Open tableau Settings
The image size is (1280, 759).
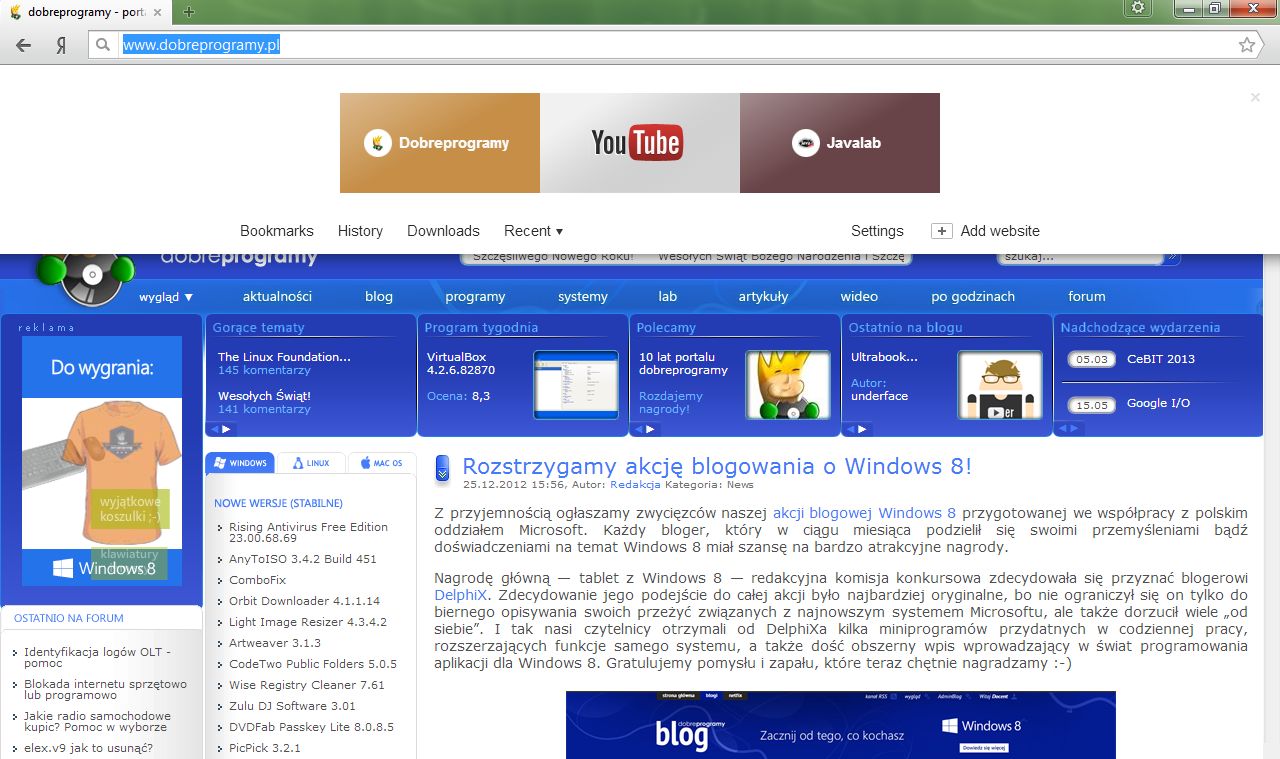pos(877,231)
